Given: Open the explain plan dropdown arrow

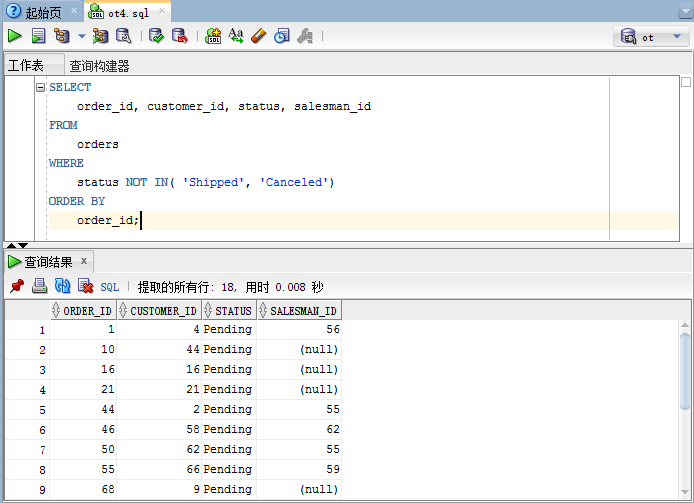Looking at the screenshot, I should [x=82, y=37].
